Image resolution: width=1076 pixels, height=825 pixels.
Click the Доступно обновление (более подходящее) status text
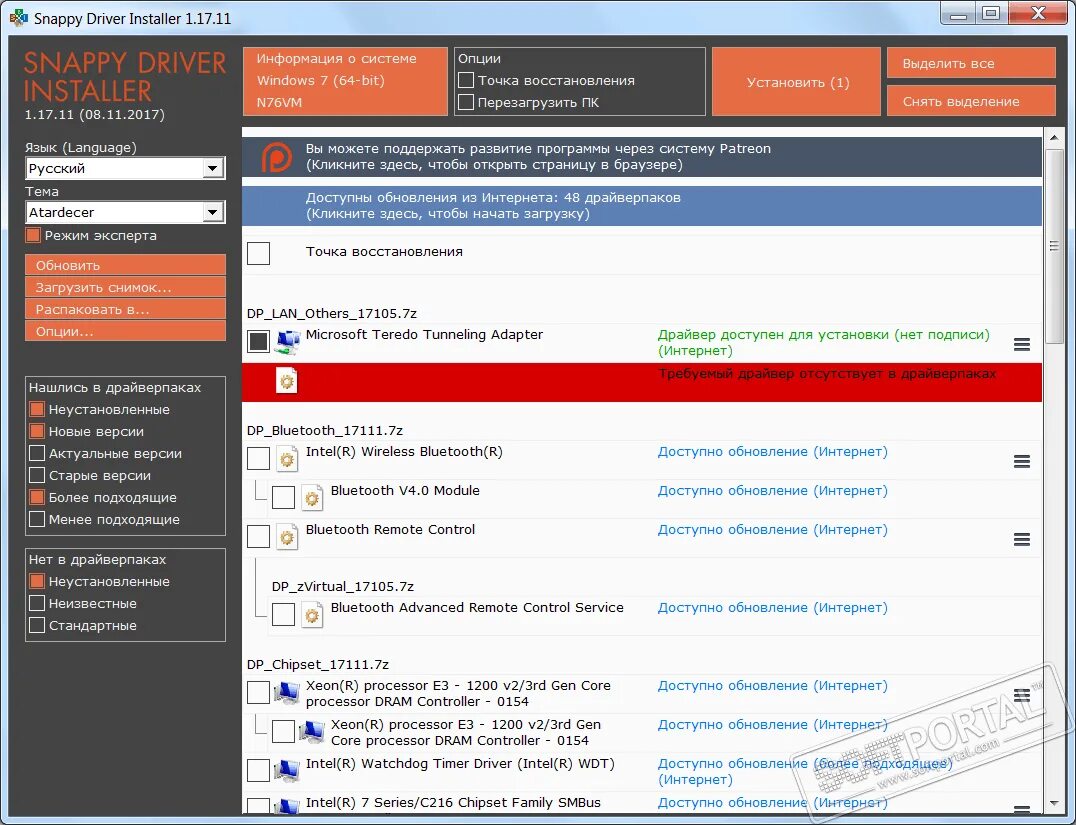click(805, 771)
